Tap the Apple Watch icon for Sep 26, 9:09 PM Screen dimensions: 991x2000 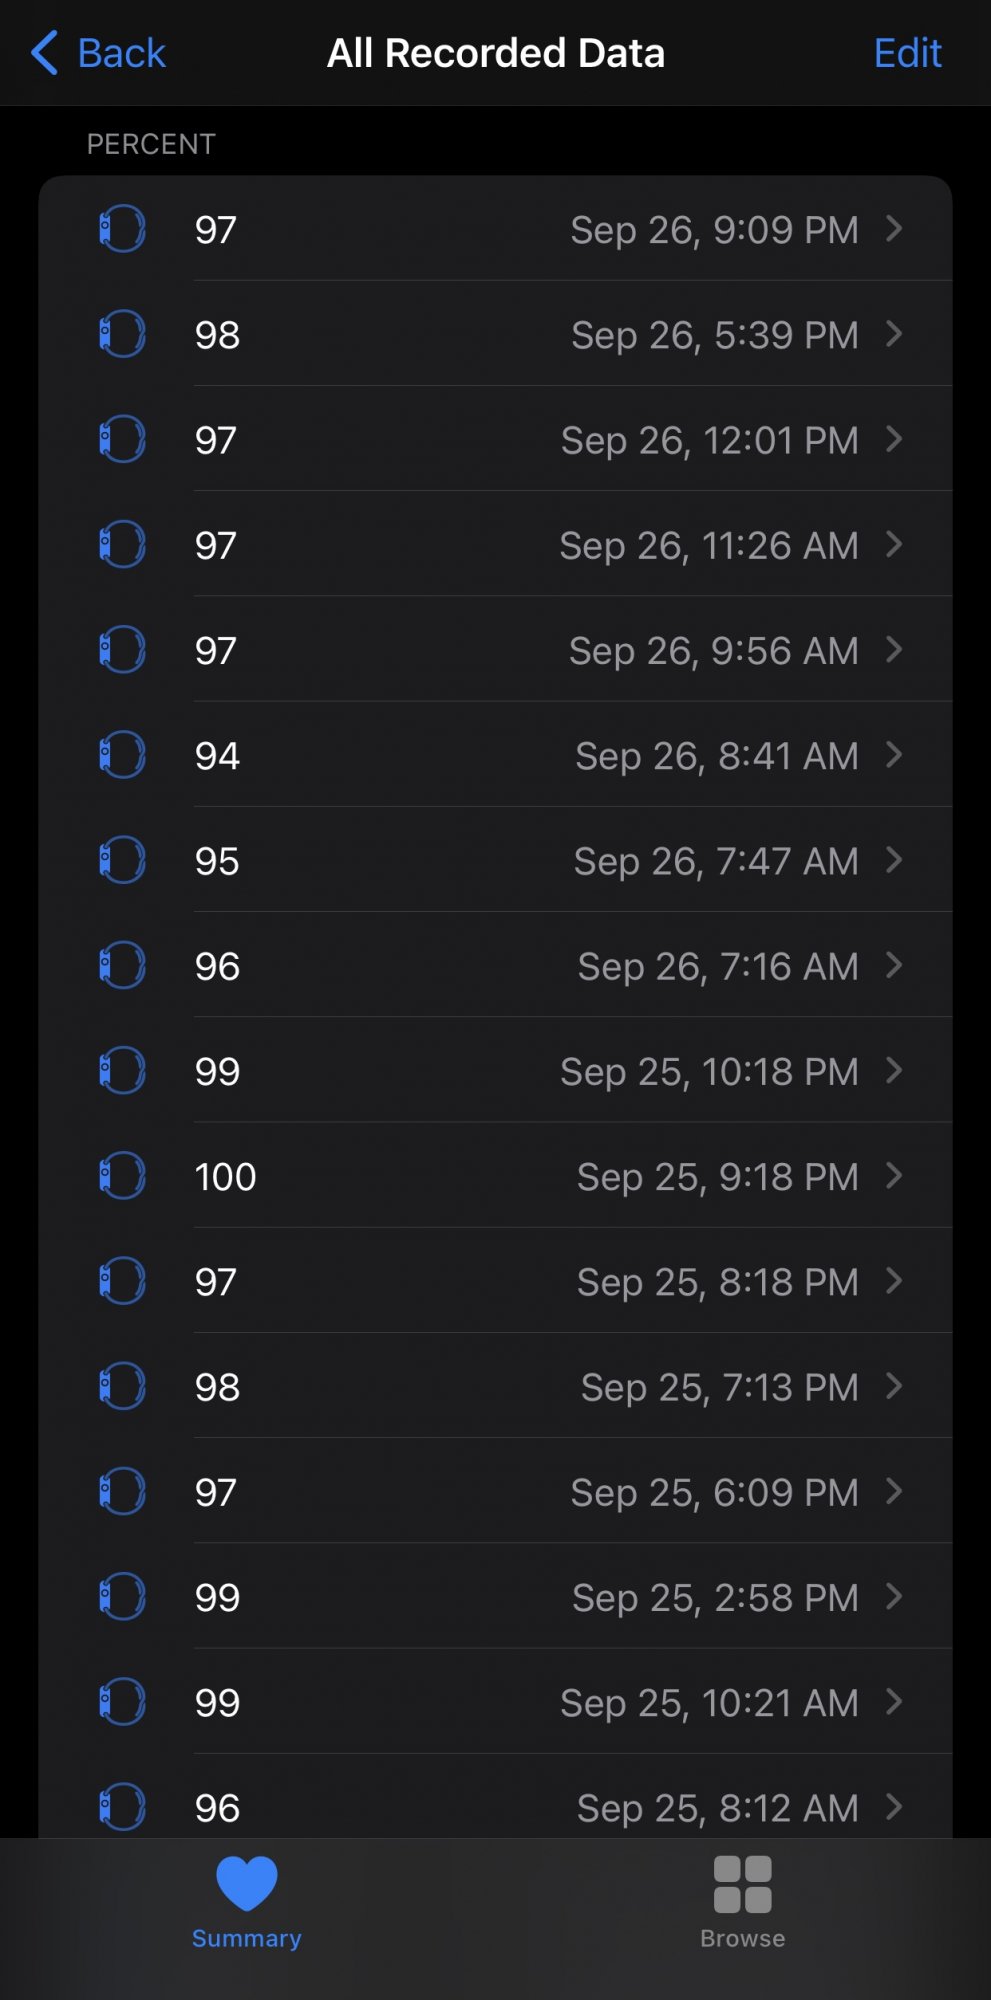[122, 229]
